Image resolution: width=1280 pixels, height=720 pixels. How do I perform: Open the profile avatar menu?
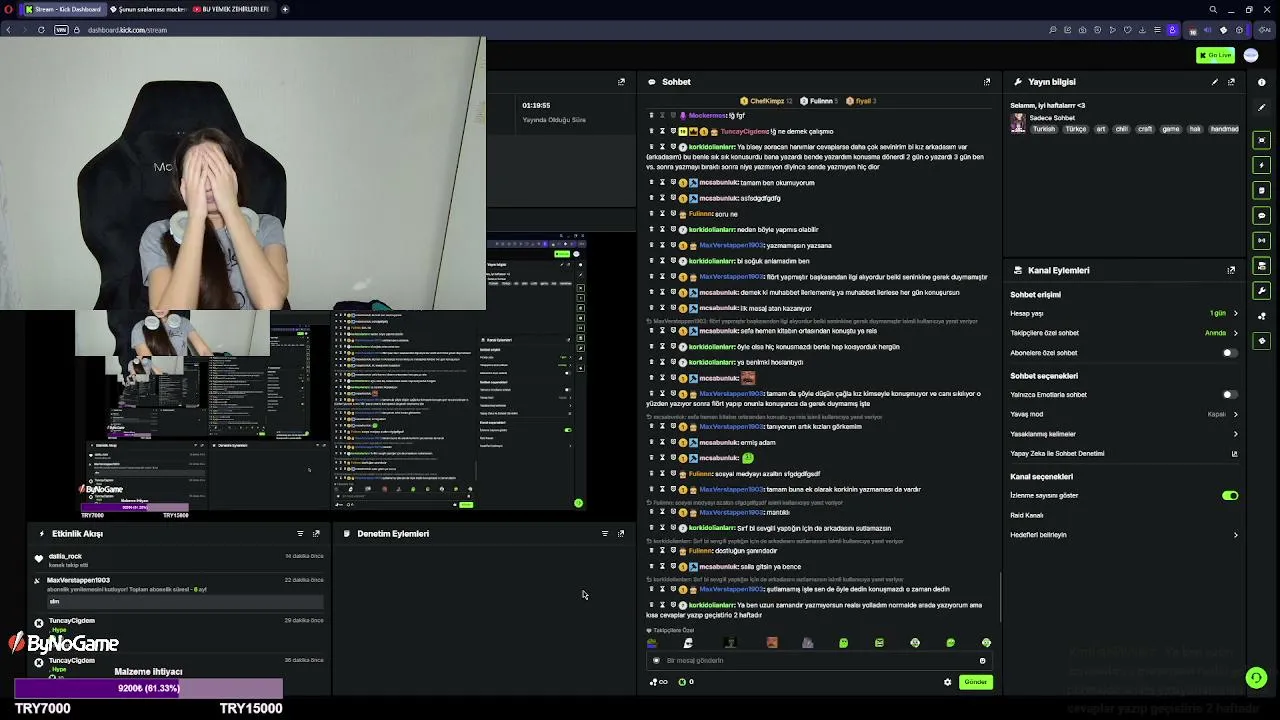(x=1251, y=55)
